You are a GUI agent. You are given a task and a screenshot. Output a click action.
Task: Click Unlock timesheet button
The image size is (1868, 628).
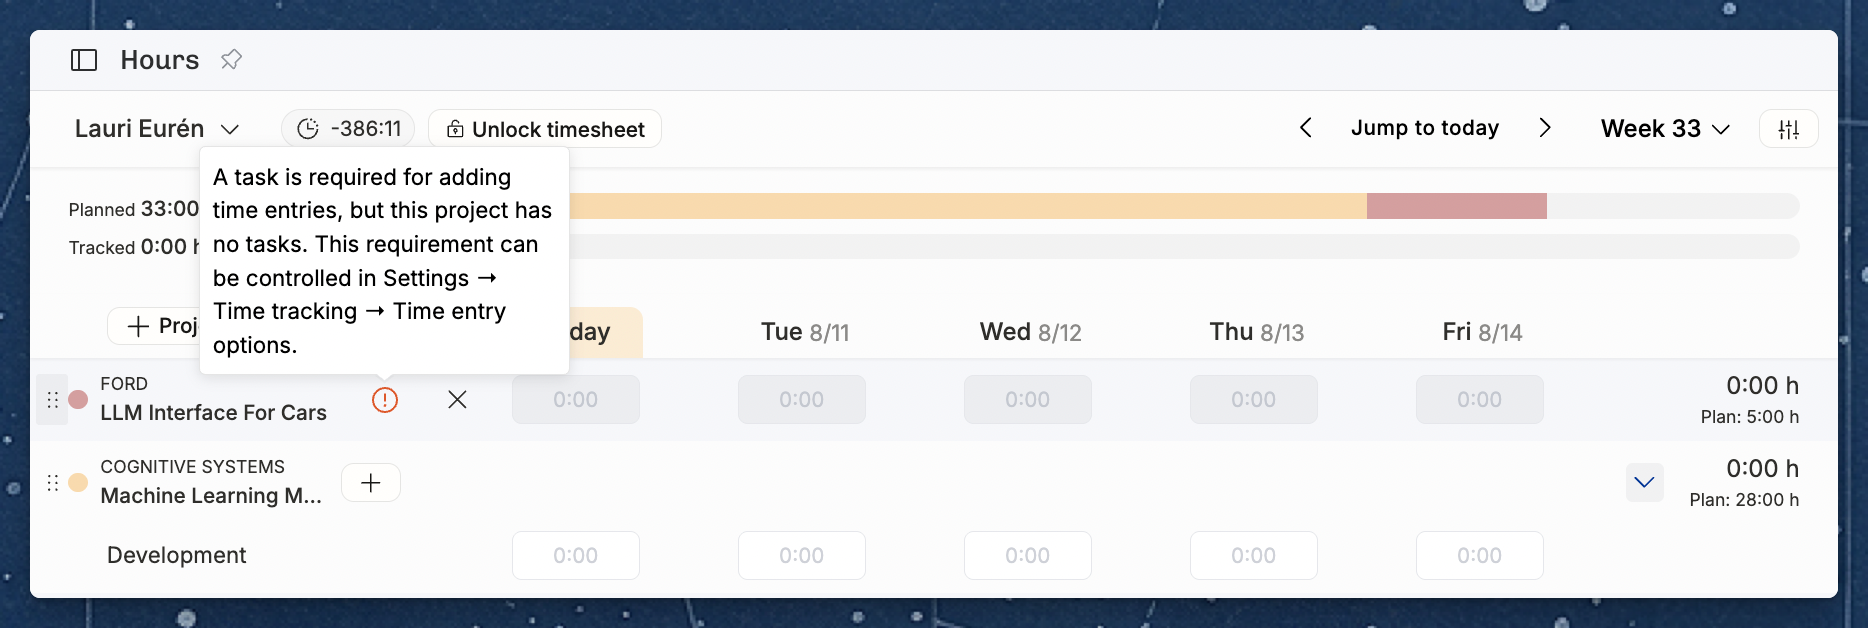pyautogui.click(x=545, y=128)
